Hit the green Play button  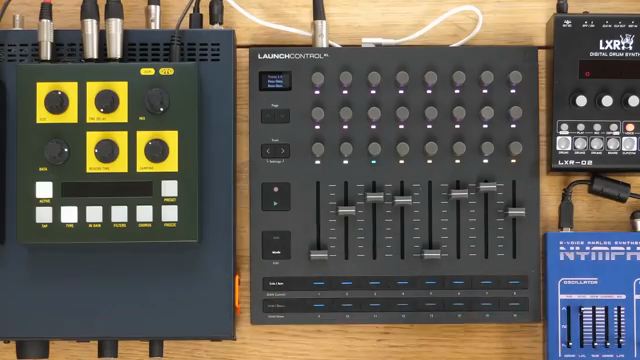276,203
